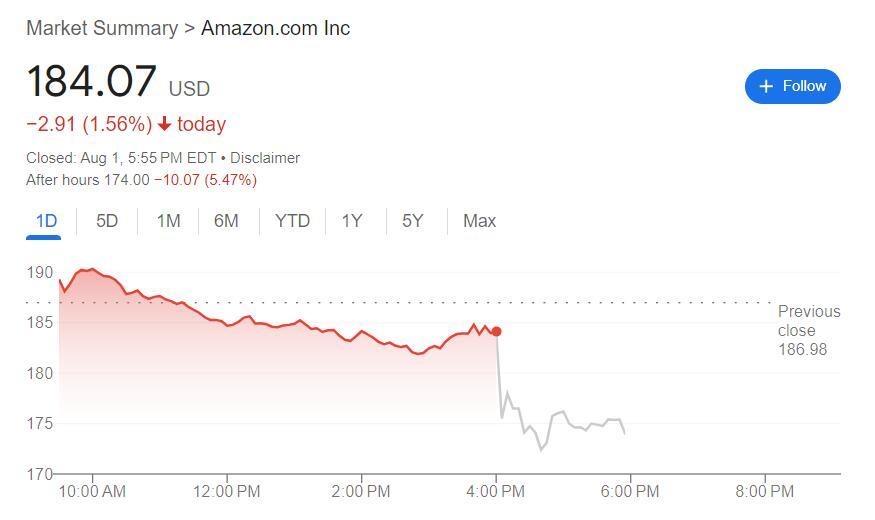Click the 4:00 PM axis label
The image size is (875, 520).
point(495,491)
